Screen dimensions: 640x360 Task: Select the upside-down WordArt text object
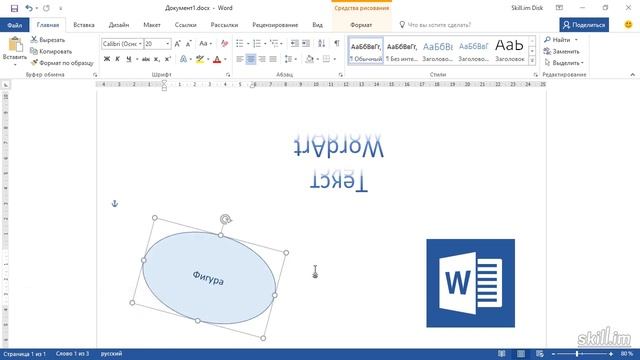pos(338,162)
